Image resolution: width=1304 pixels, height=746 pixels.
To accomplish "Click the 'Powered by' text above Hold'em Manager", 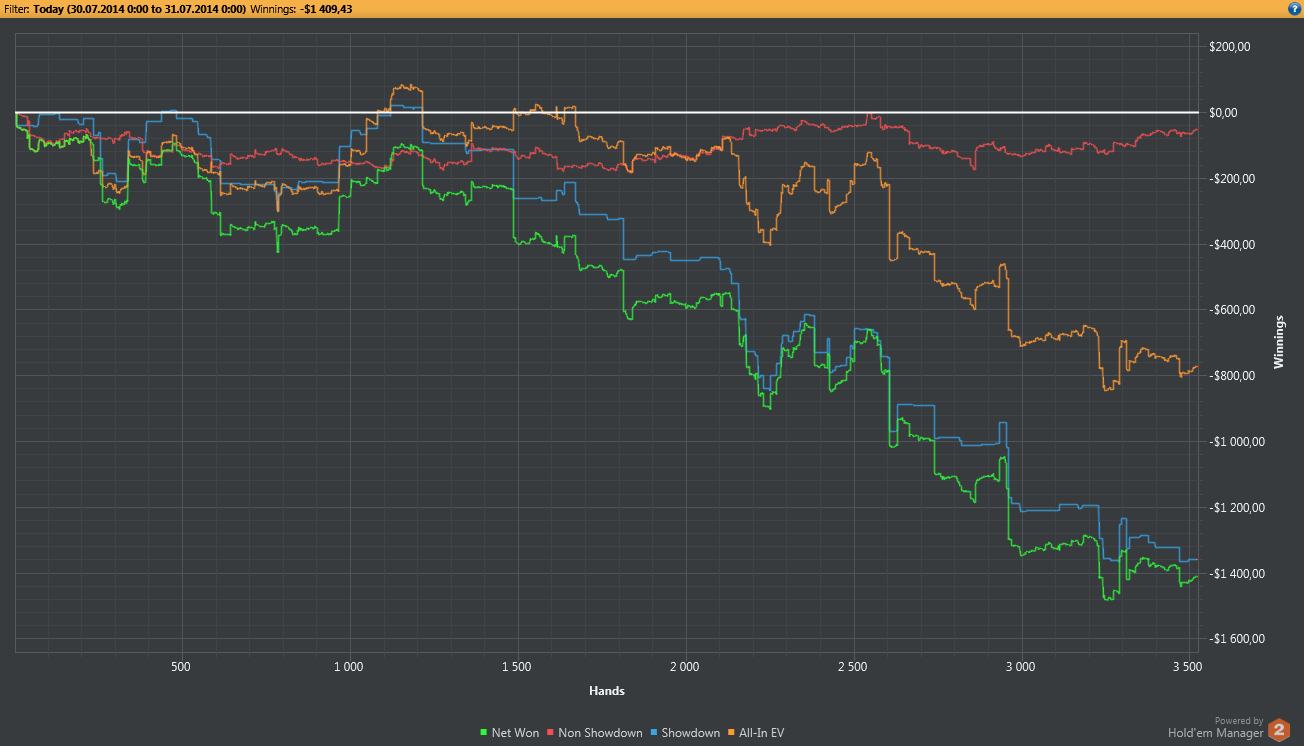I will tap(1238, 720).
